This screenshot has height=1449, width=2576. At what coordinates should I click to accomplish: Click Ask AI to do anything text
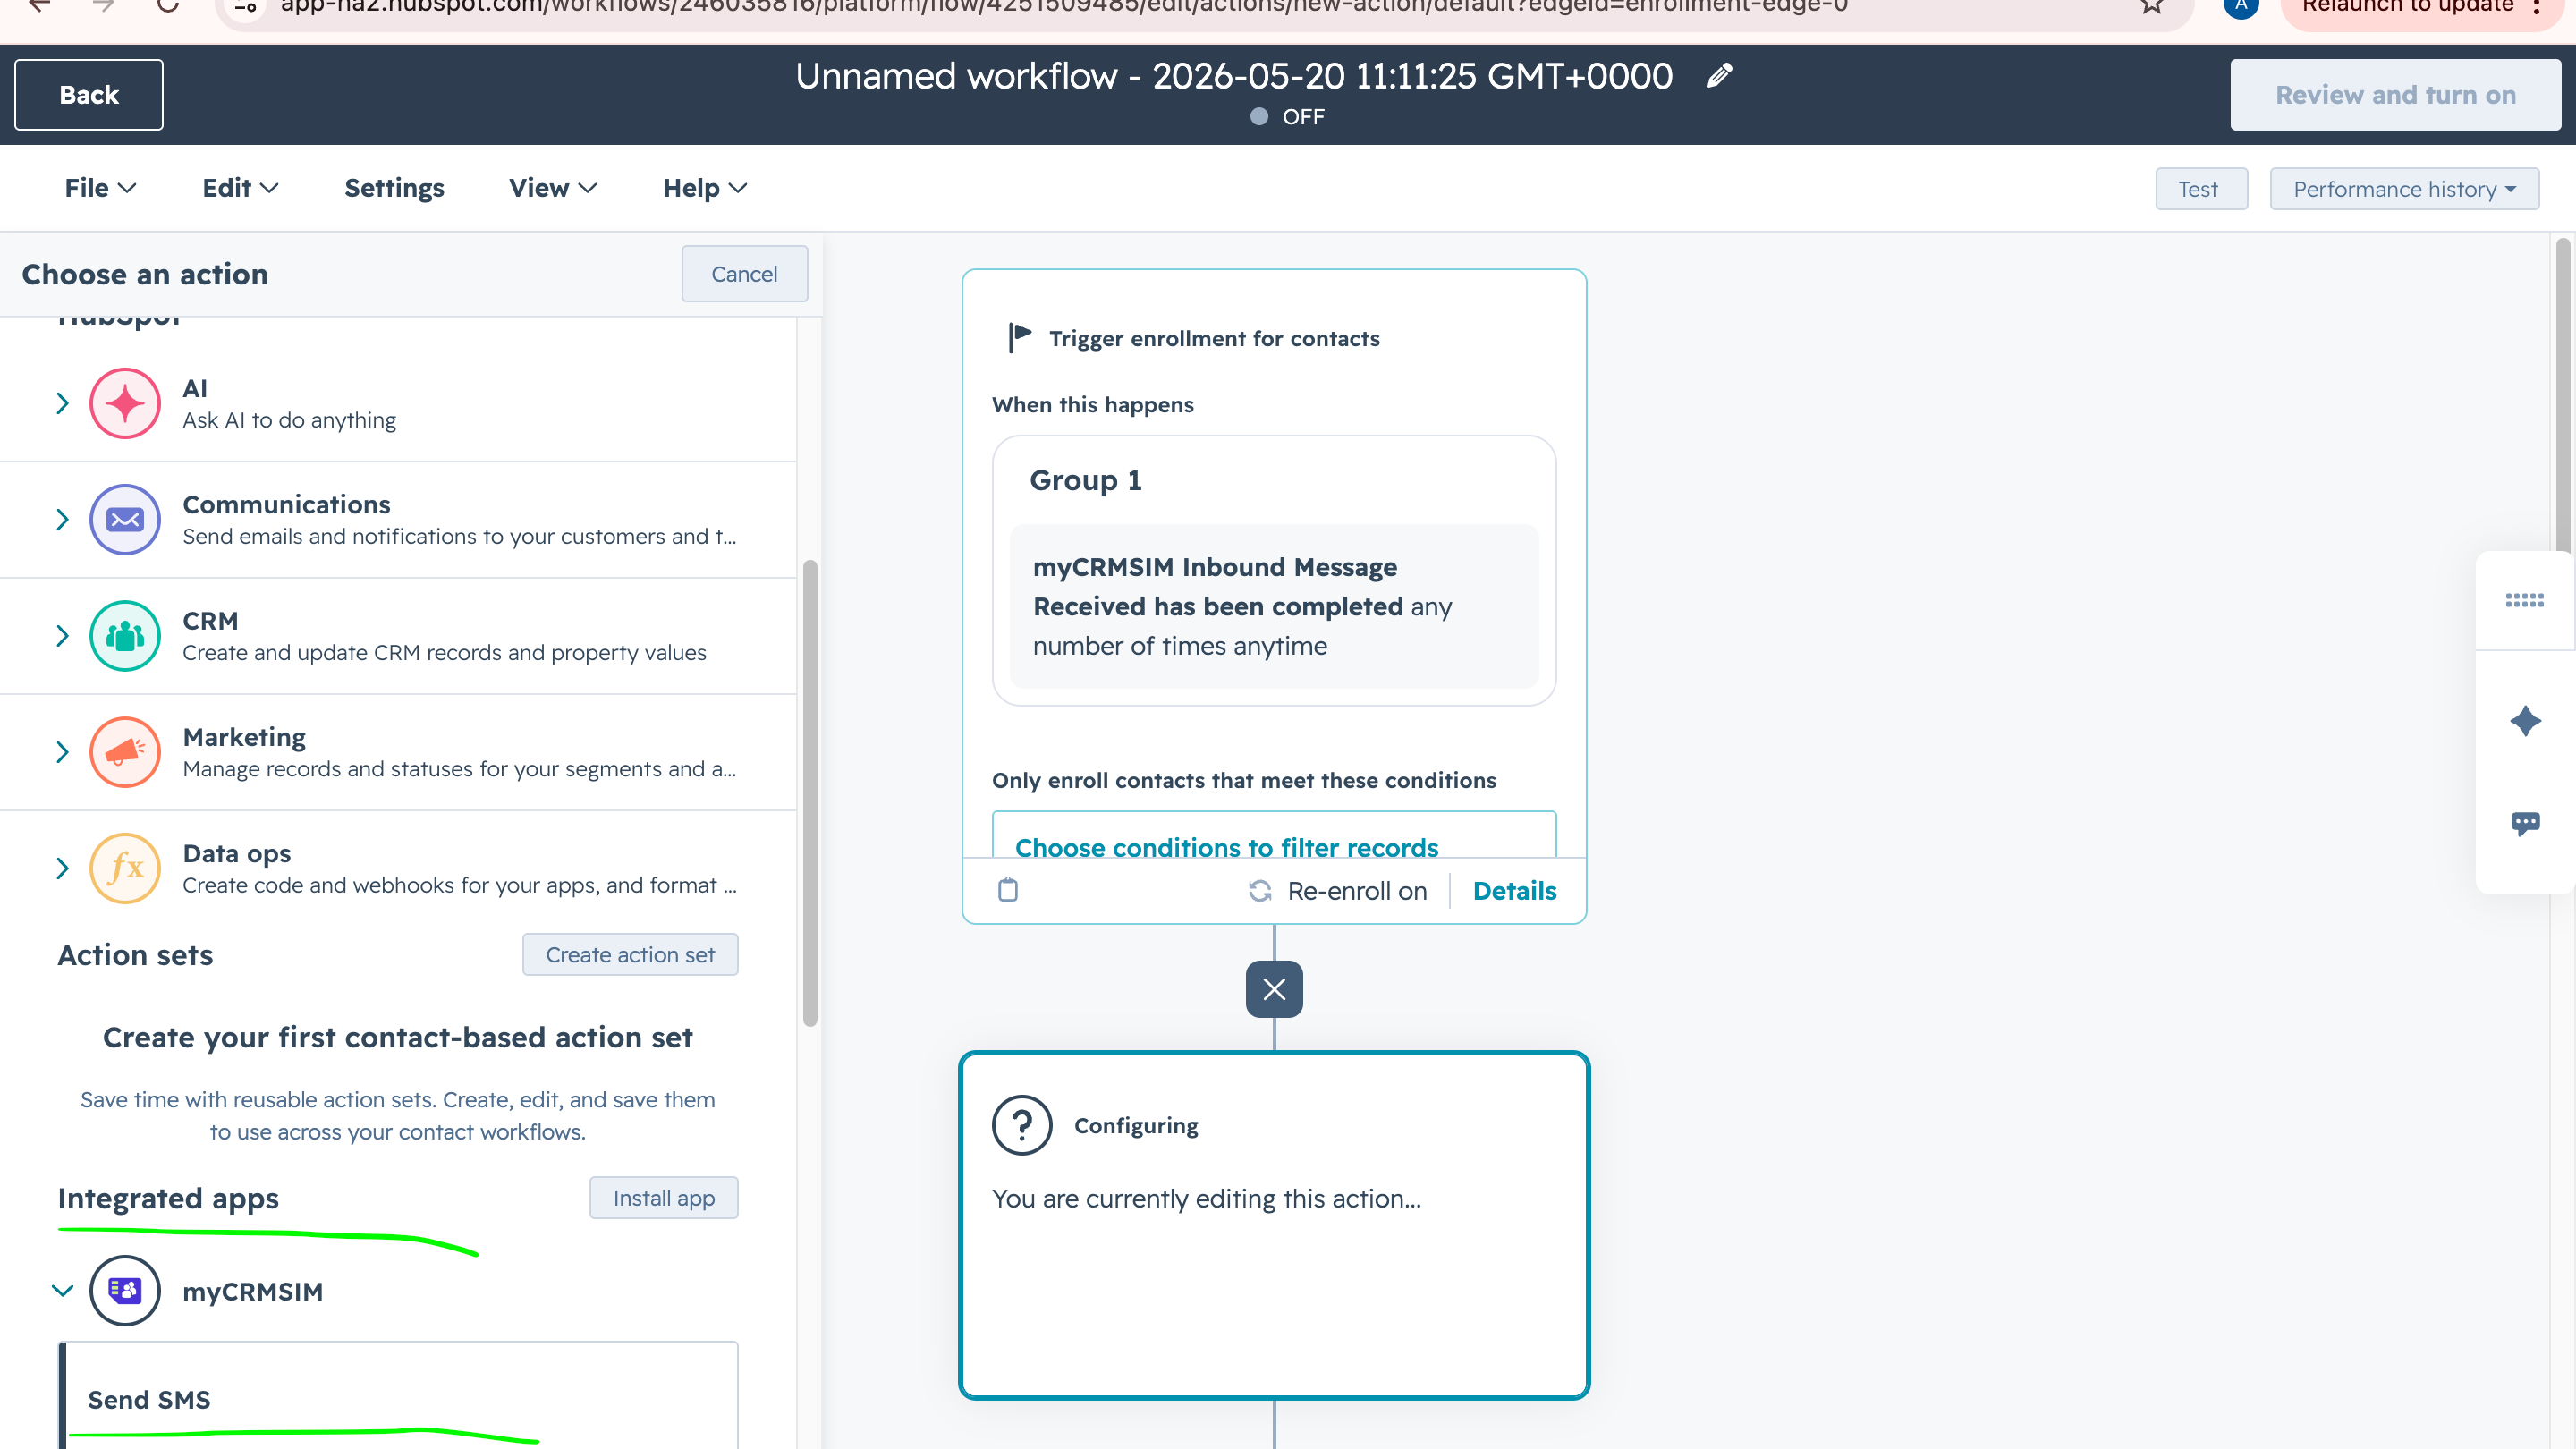point(289,420)
